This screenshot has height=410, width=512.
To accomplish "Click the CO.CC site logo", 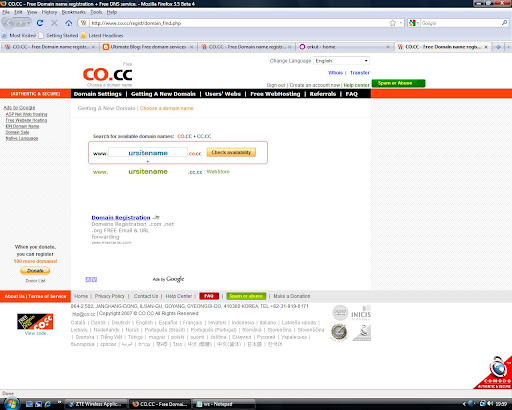I will coord(107,75).
